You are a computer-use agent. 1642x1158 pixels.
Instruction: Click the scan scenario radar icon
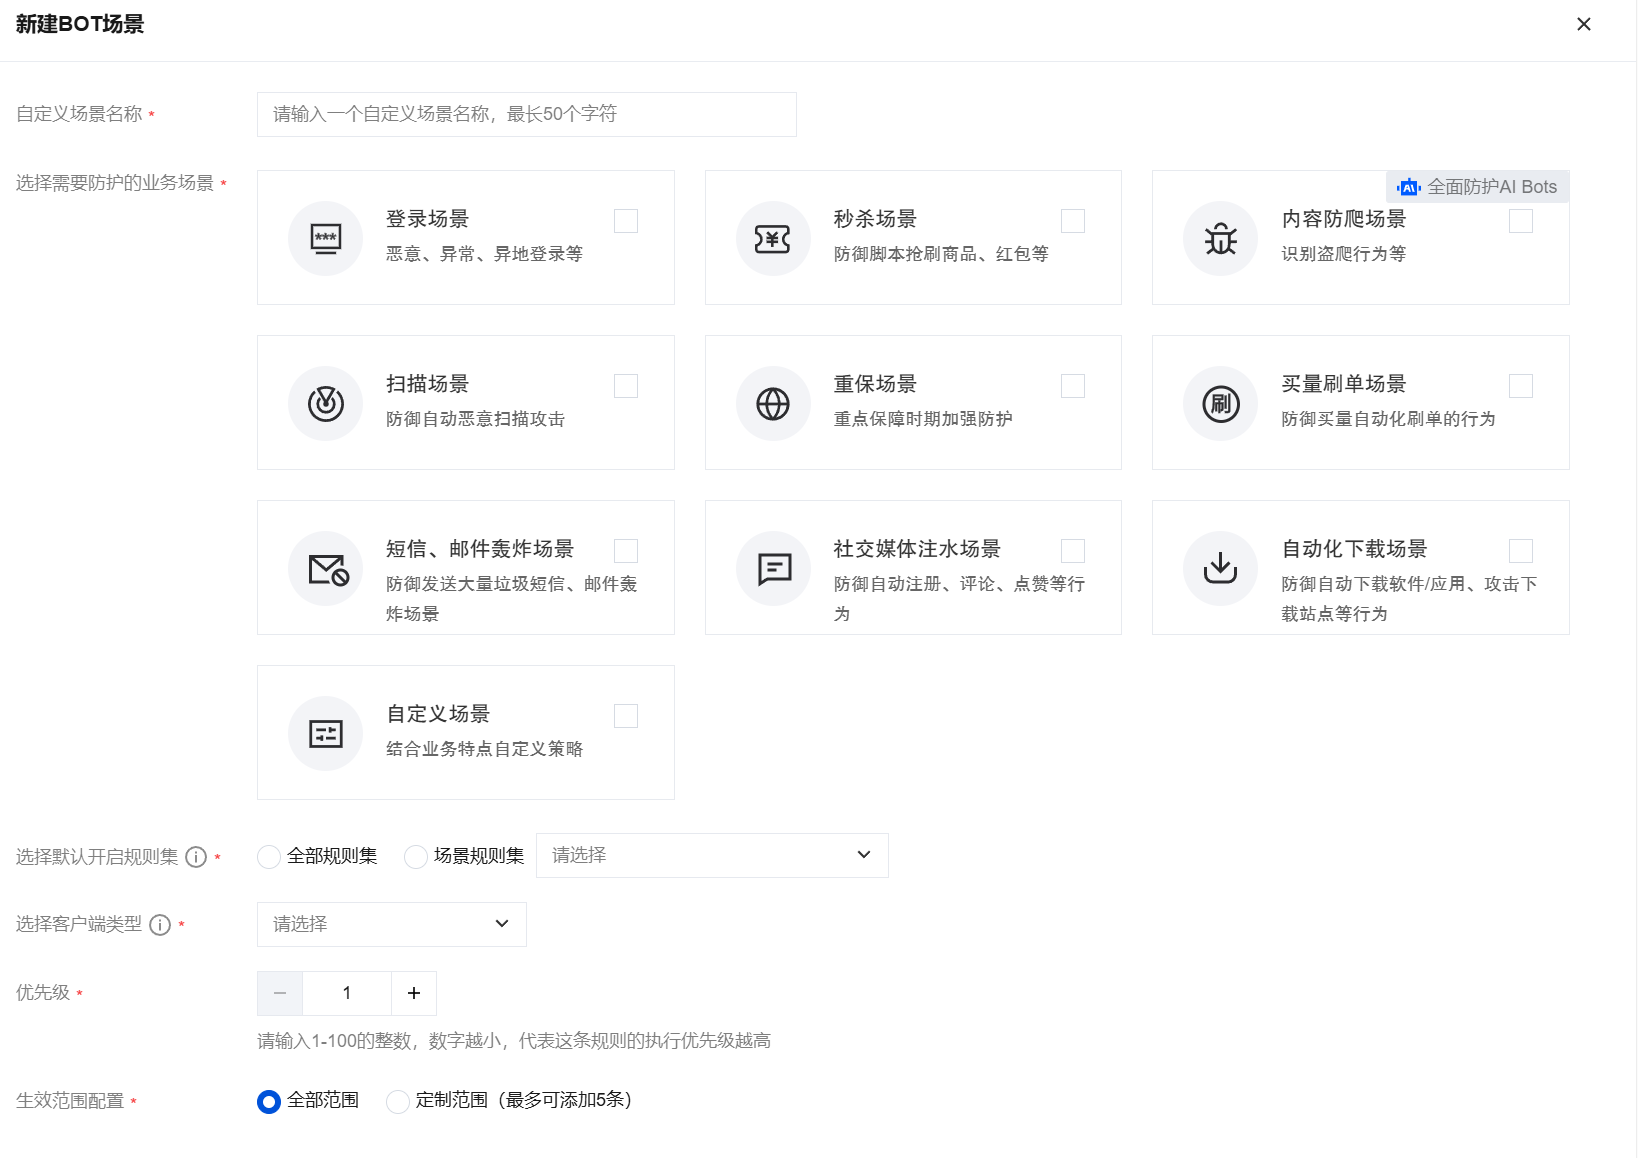[325, 404]
